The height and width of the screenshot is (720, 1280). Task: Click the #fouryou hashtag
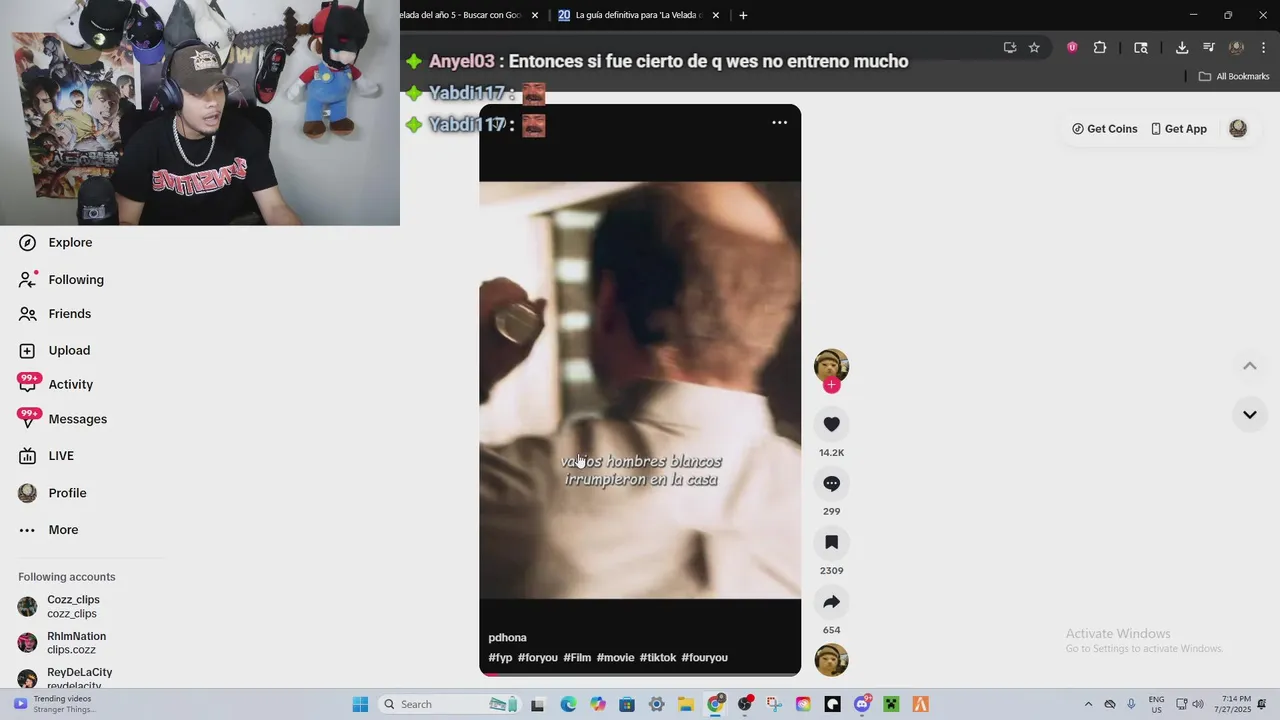[x=704, y=658]
